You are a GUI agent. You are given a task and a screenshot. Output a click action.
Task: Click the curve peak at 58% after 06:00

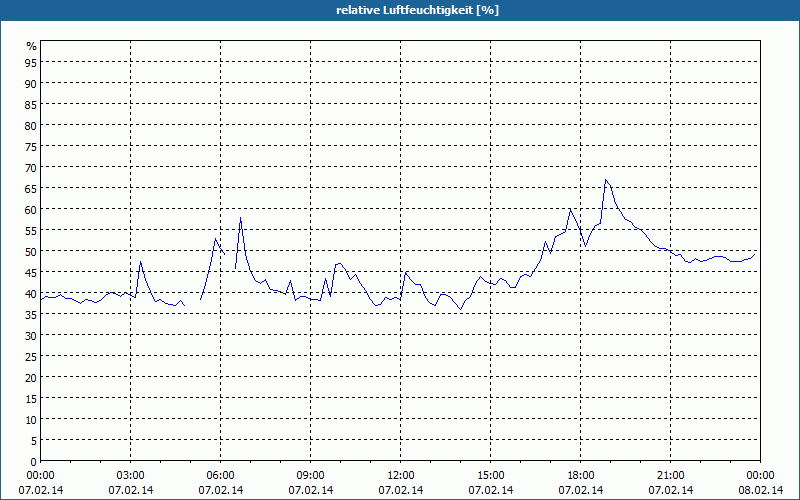point(240,218)
